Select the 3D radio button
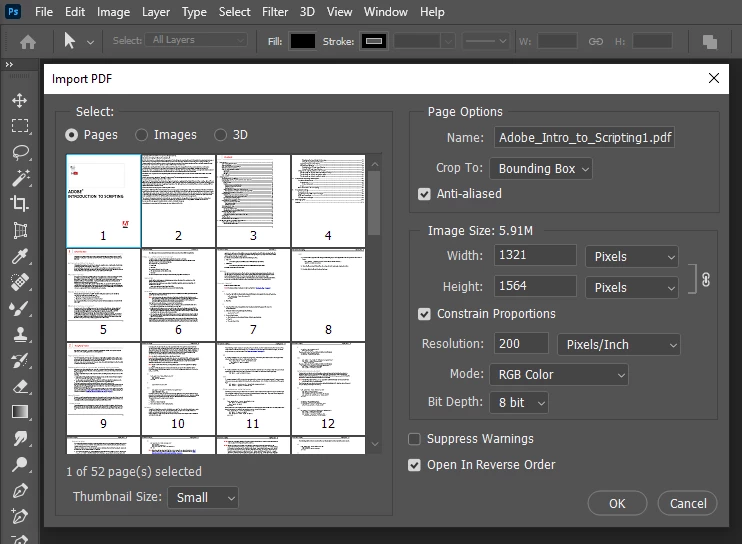Screen dimensions: 742x544 tap(220, 135)
